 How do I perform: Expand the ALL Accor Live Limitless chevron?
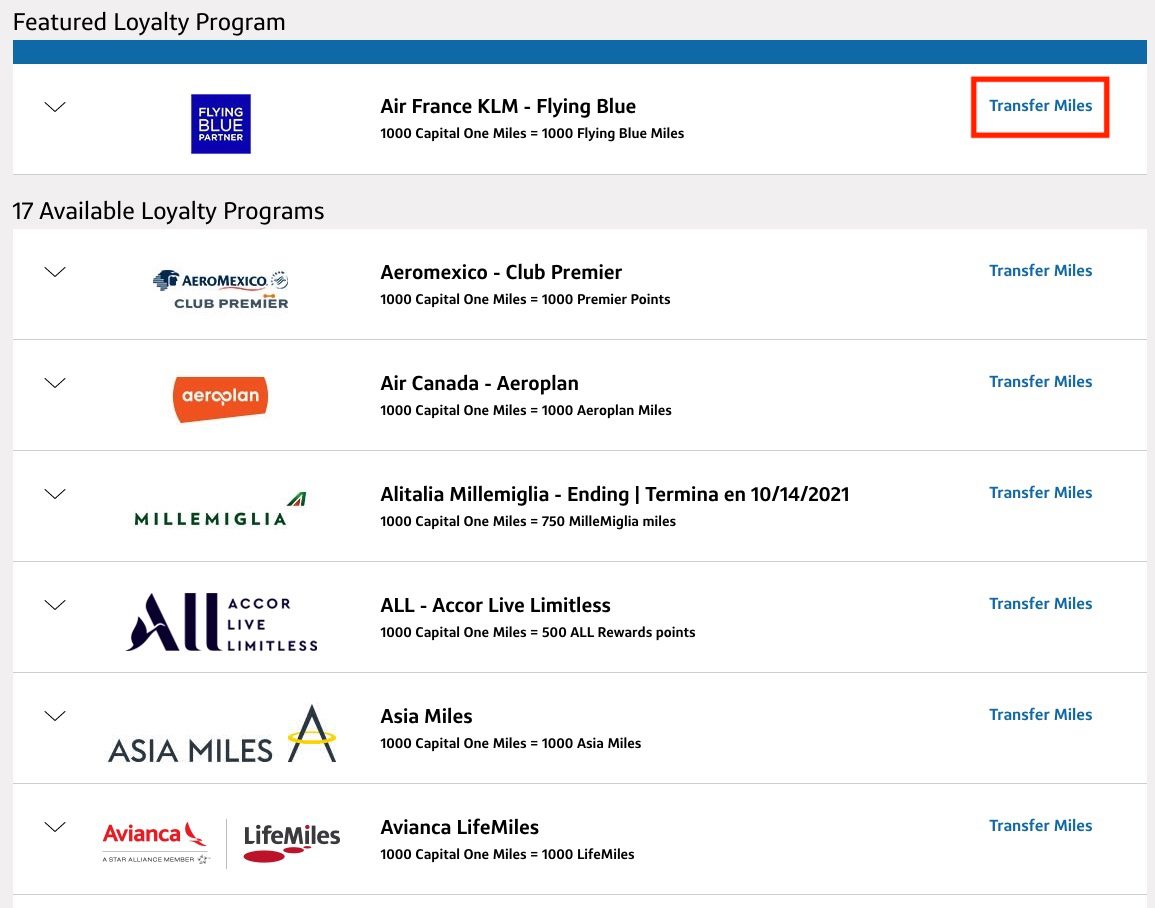55,605
